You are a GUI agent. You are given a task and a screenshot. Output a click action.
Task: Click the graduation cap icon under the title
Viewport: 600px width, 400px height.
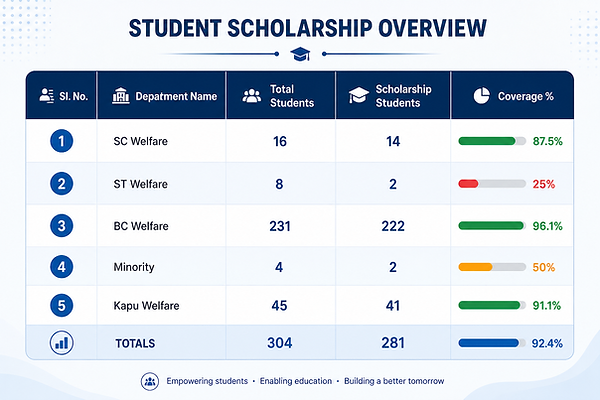coord(300,54)
